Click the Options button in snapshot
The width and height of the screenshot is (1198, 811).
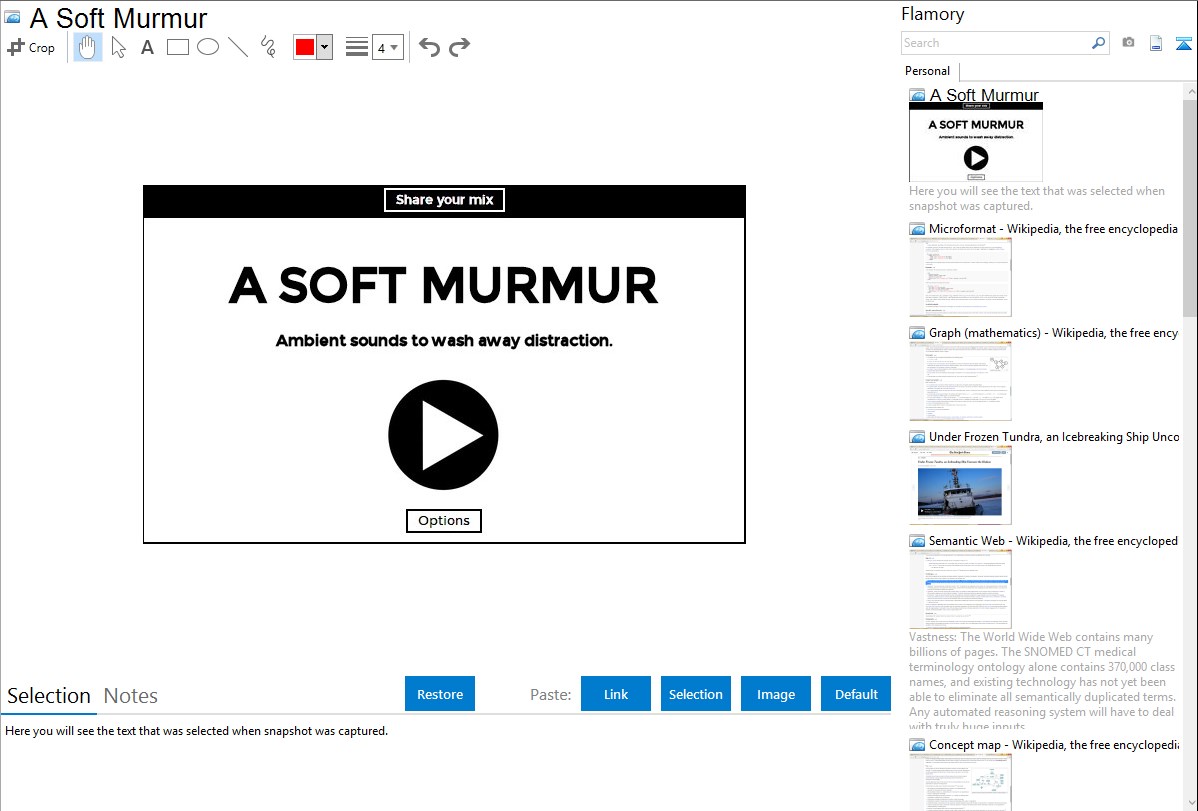tap(444, 521)
